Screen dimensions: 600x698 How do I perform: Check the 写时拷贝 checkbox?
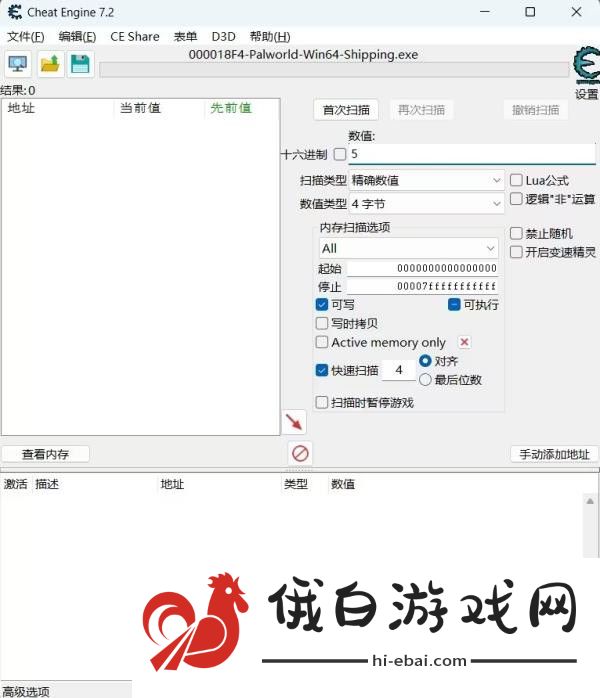(321, 323)
